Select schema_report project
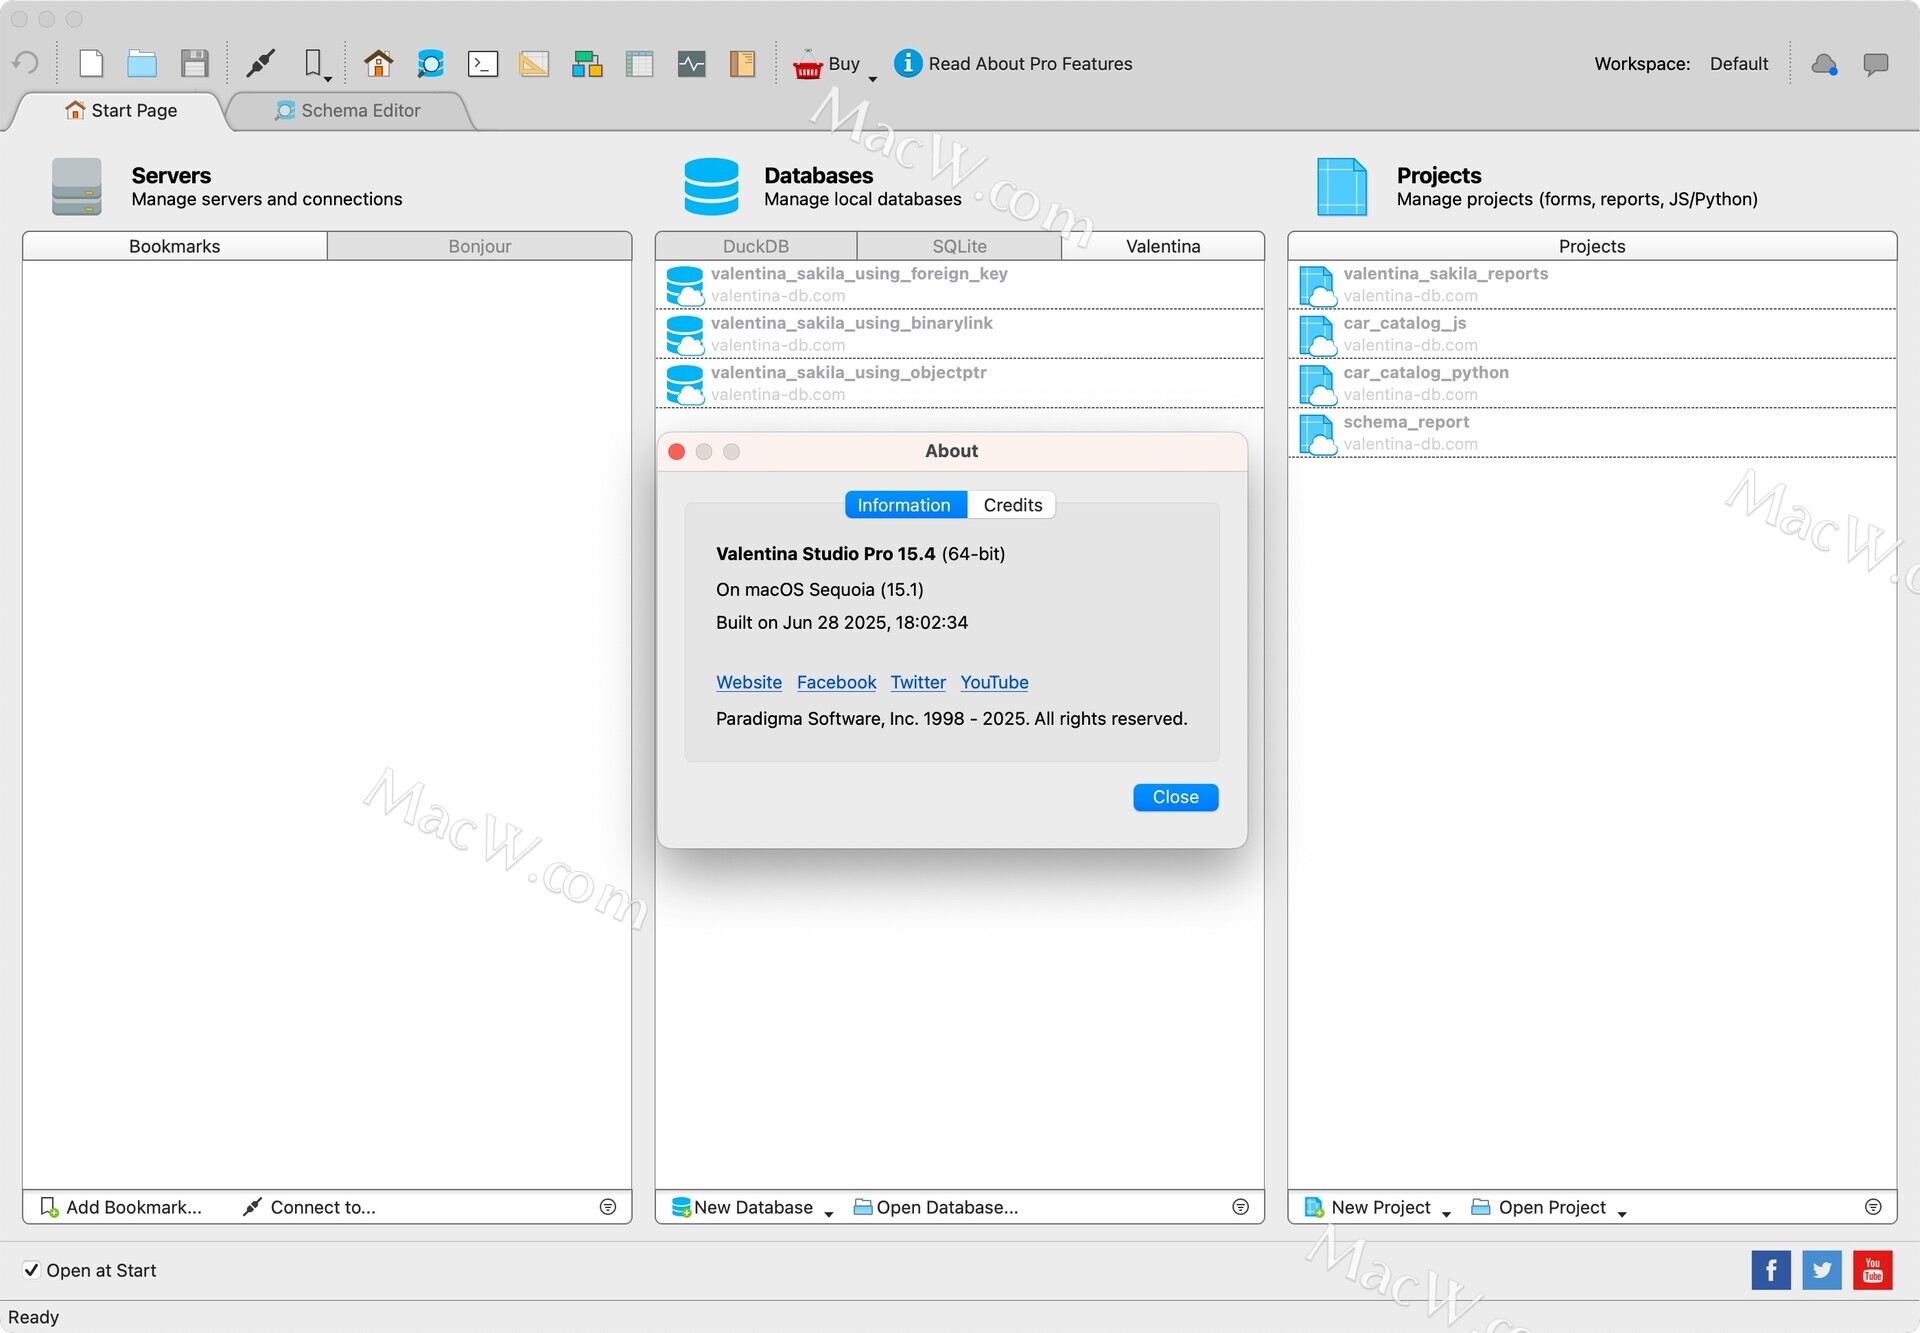 (x=1592, y=433)
